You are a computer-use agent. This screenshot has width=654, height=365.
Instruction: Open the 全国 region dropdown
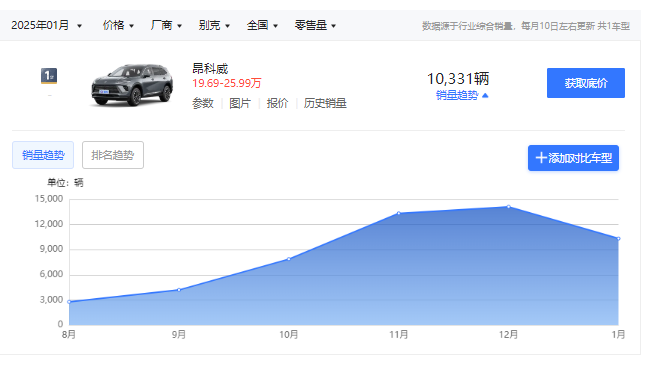[262, 25]
